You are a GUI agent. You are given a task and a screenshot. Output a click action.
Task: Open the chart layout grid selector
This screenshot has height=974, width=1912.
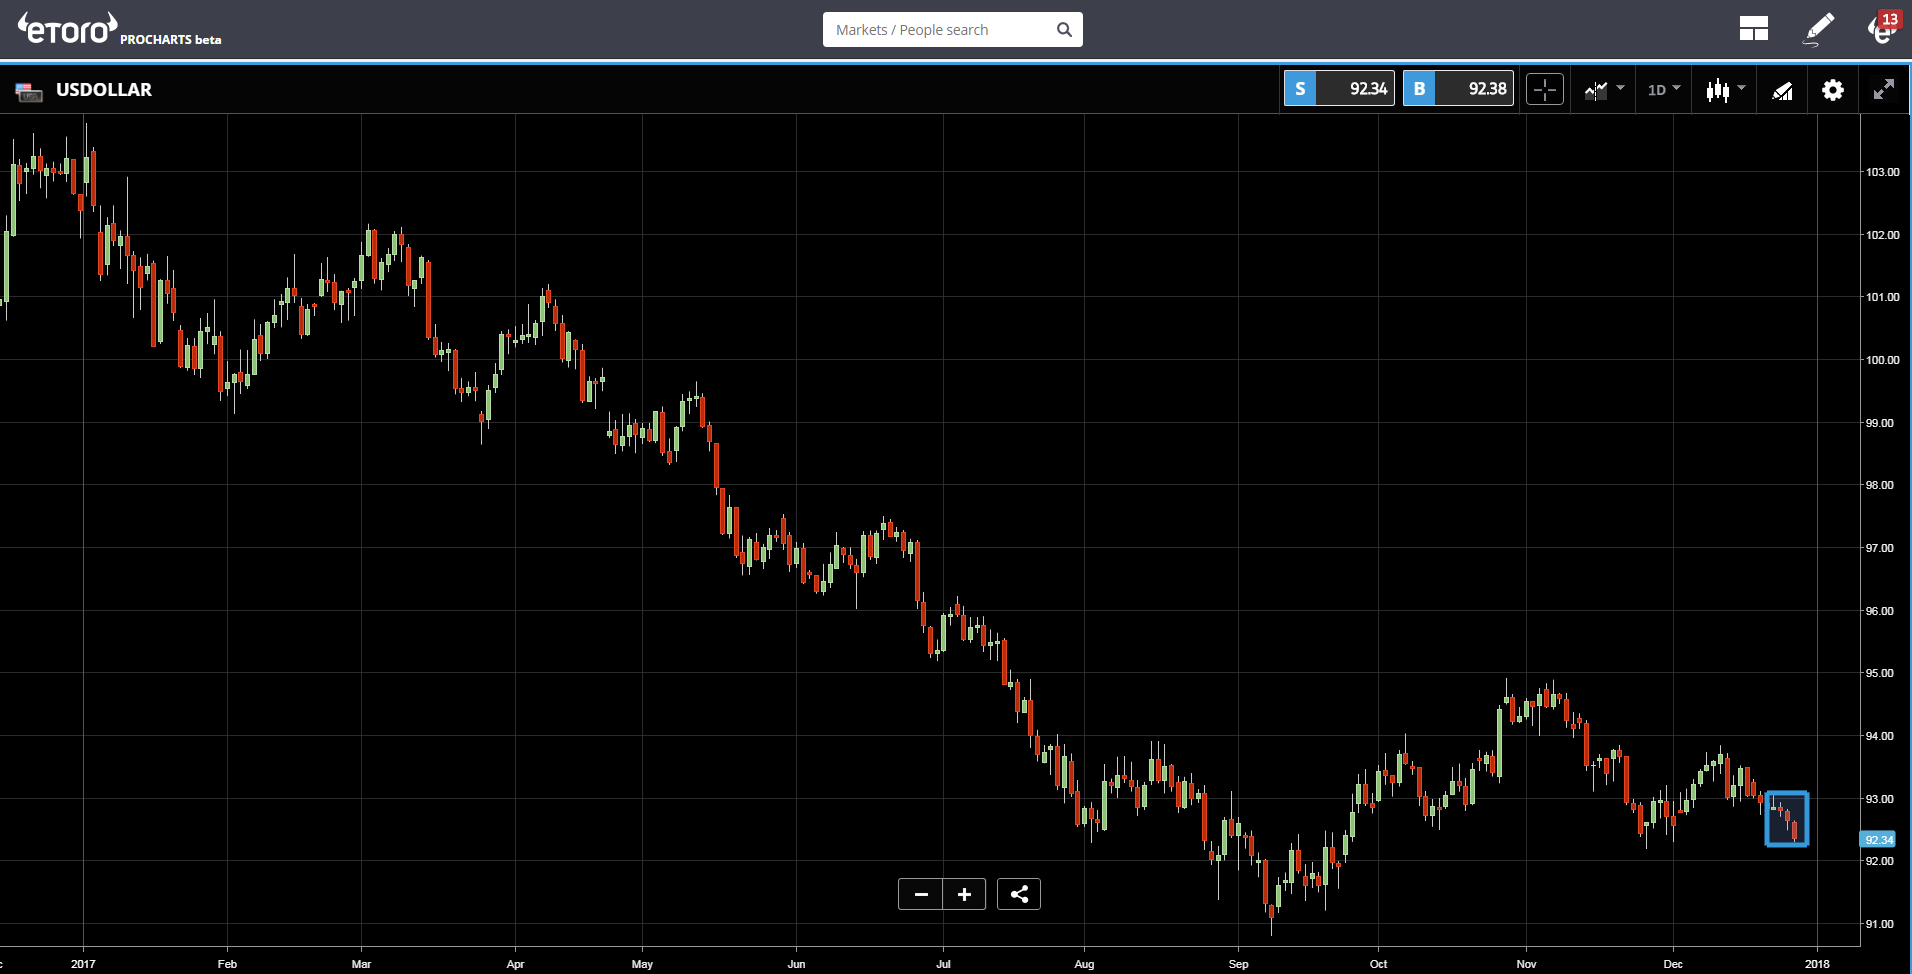pos(1753,29)
